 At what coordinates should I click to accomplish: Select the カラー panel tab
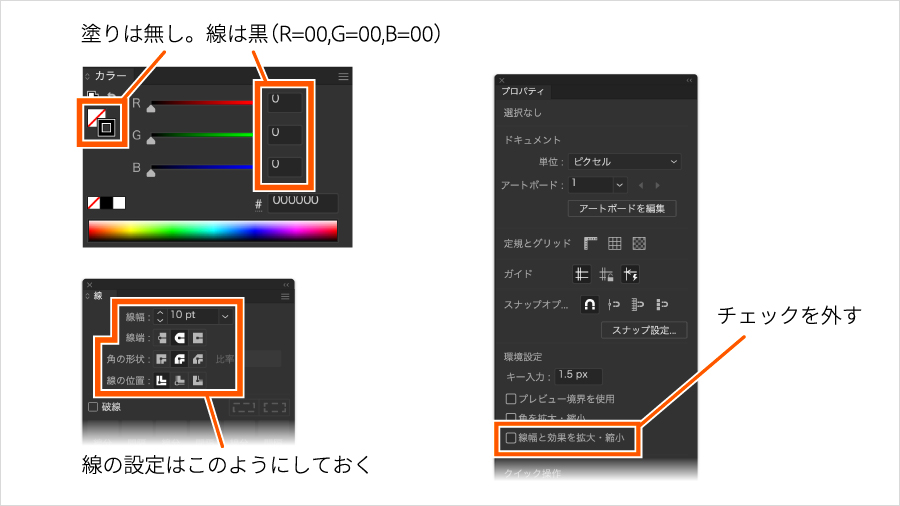tap(110, 76)
